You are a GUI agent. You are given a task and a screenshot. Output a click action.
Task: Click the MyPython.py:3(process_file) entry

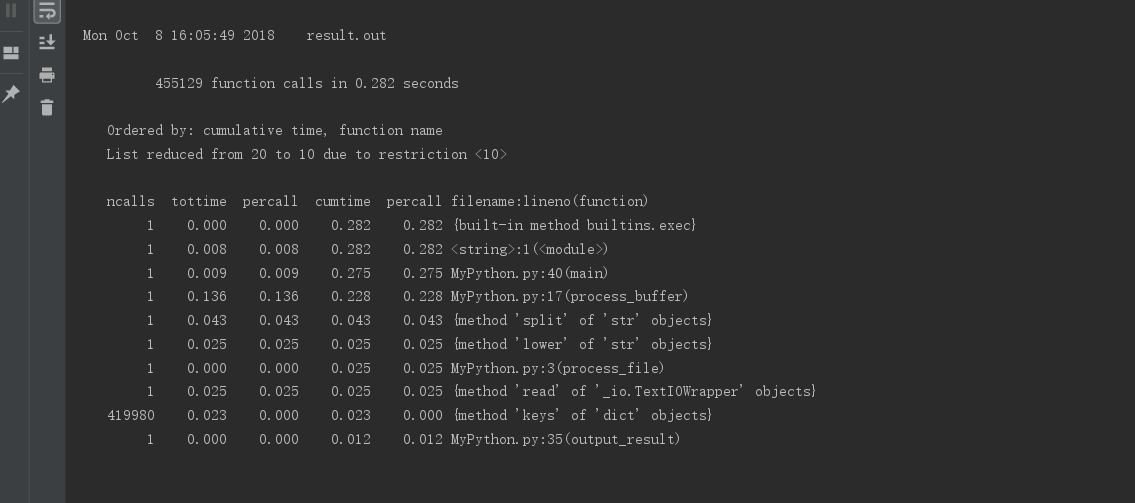(557, 368)
